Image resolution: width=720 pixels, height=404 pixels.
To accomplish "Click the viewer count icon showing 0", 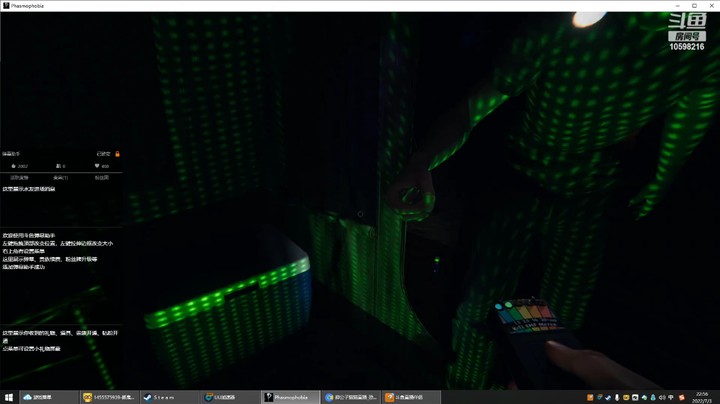I will point(58,166).
